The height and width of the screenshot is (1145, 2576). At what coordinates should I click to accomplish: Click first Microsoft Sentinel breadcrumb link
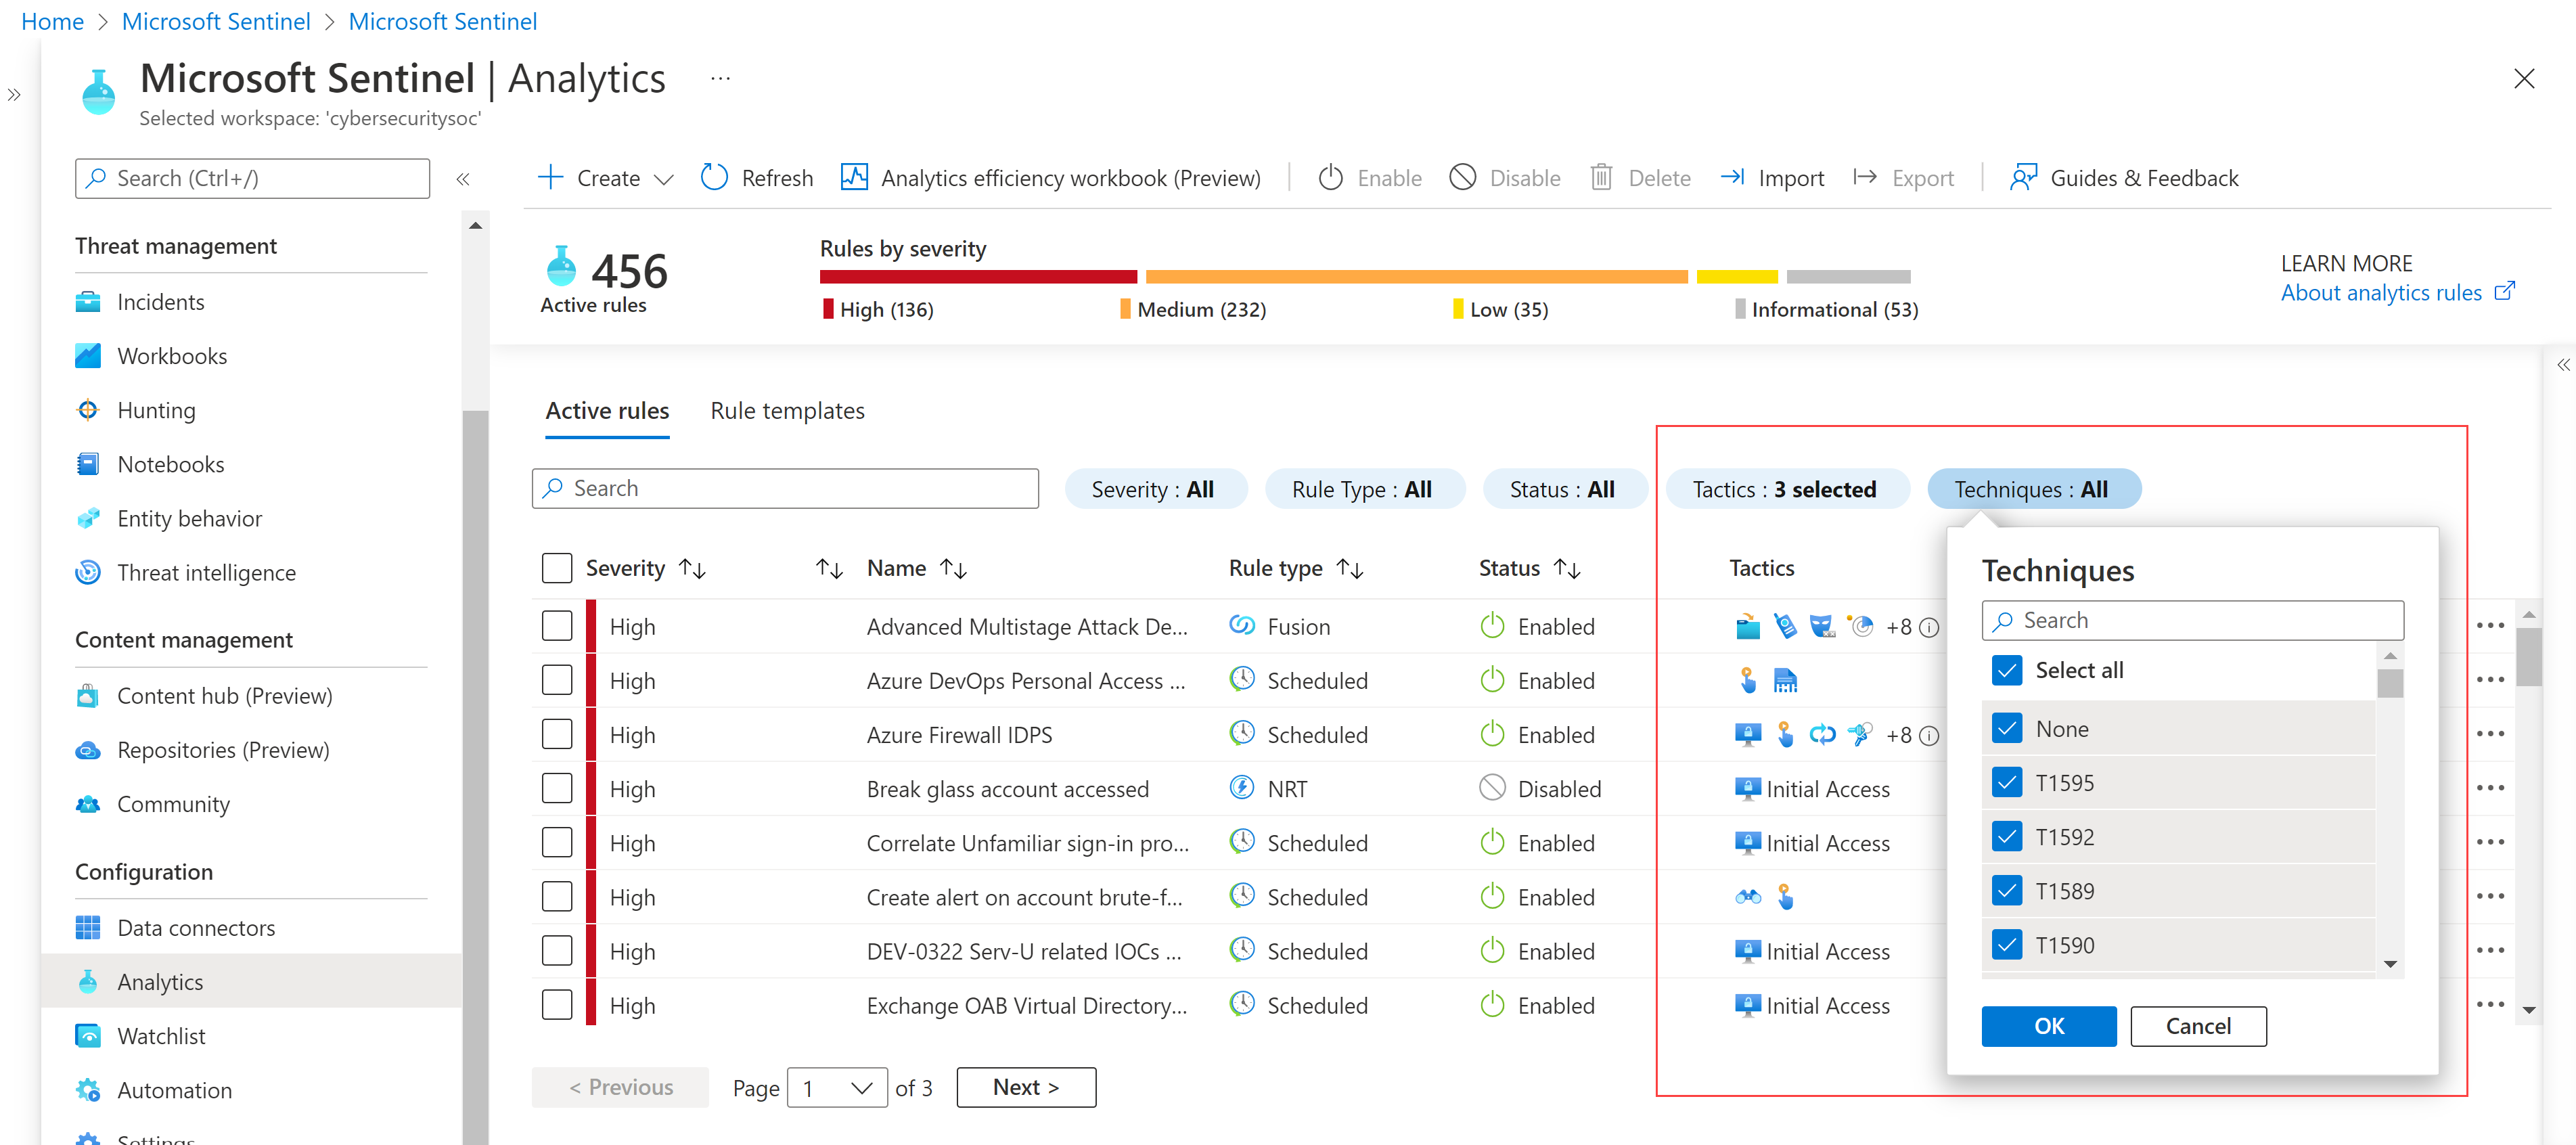216,21
